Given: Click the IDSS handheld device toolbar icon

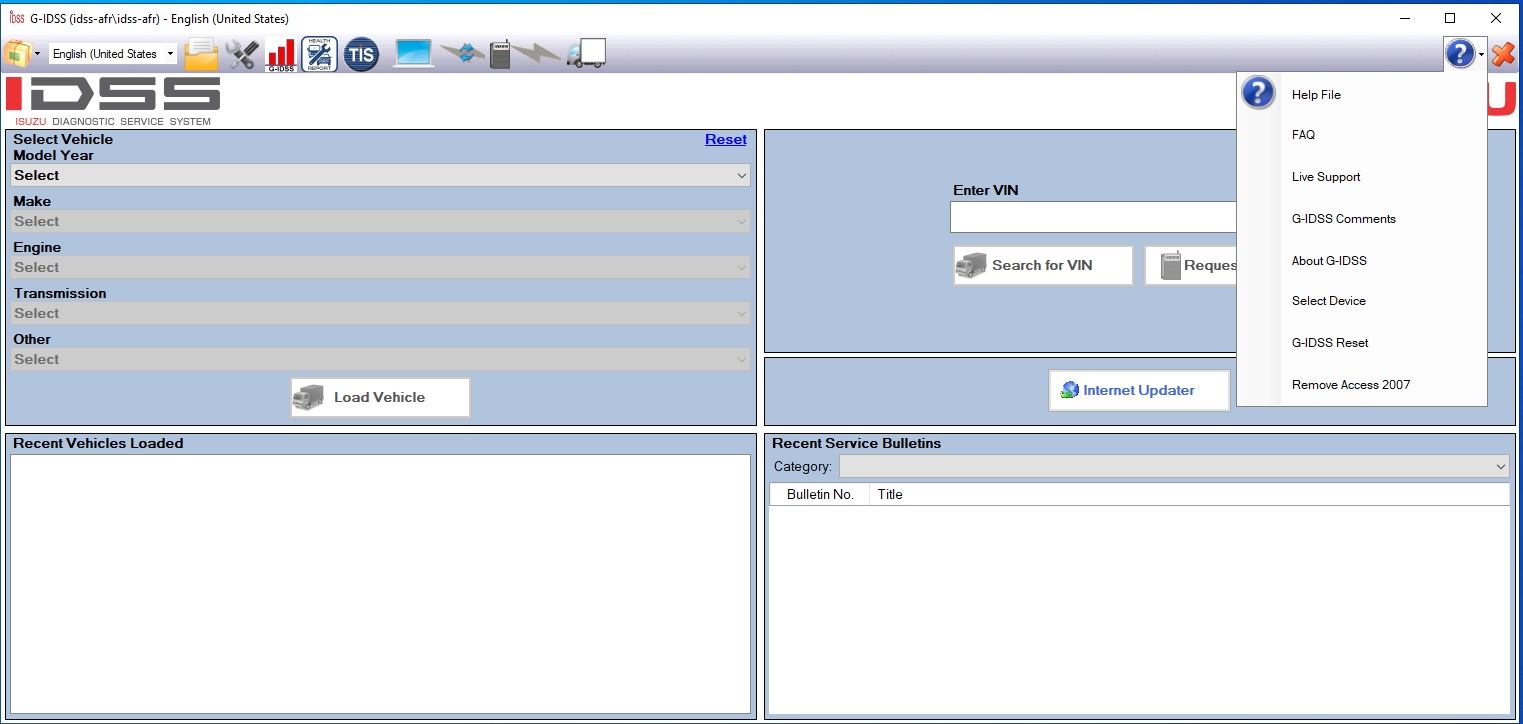Looking at the screenshot, I should click(x=500, y=54).
